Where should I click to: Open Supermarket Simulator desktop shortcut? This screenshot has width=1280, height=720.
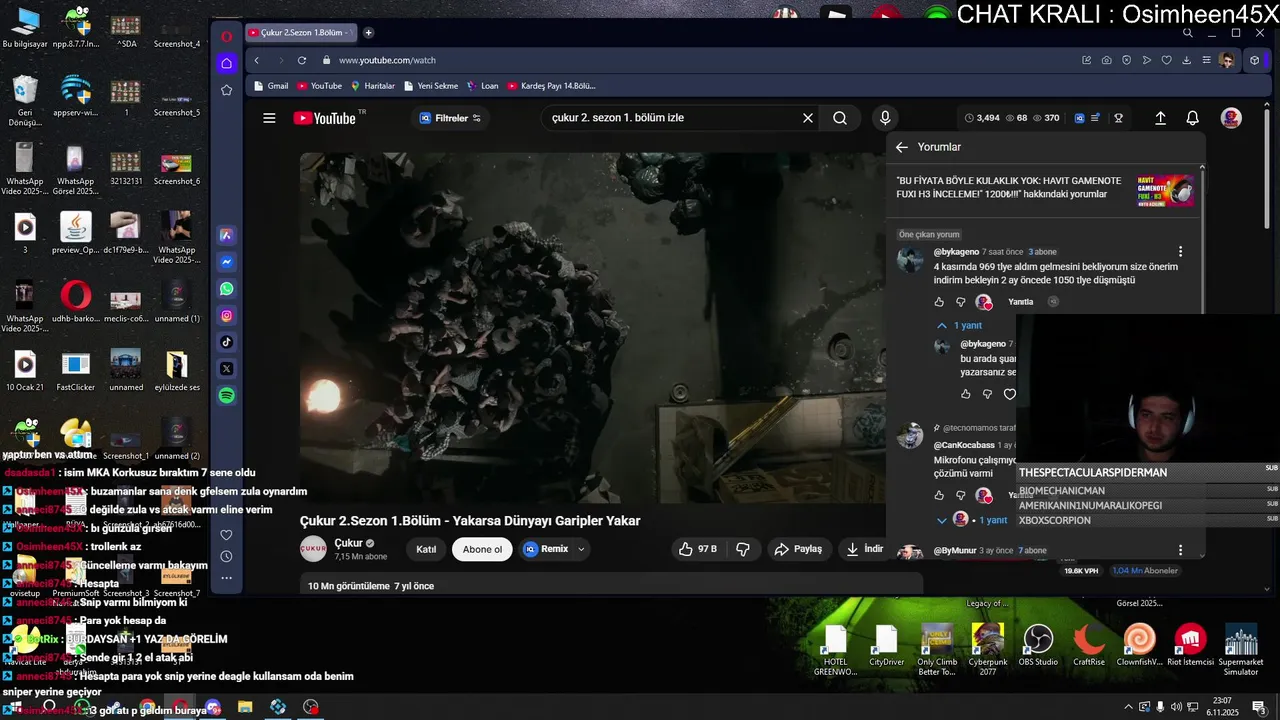[x=1241, y=649]
